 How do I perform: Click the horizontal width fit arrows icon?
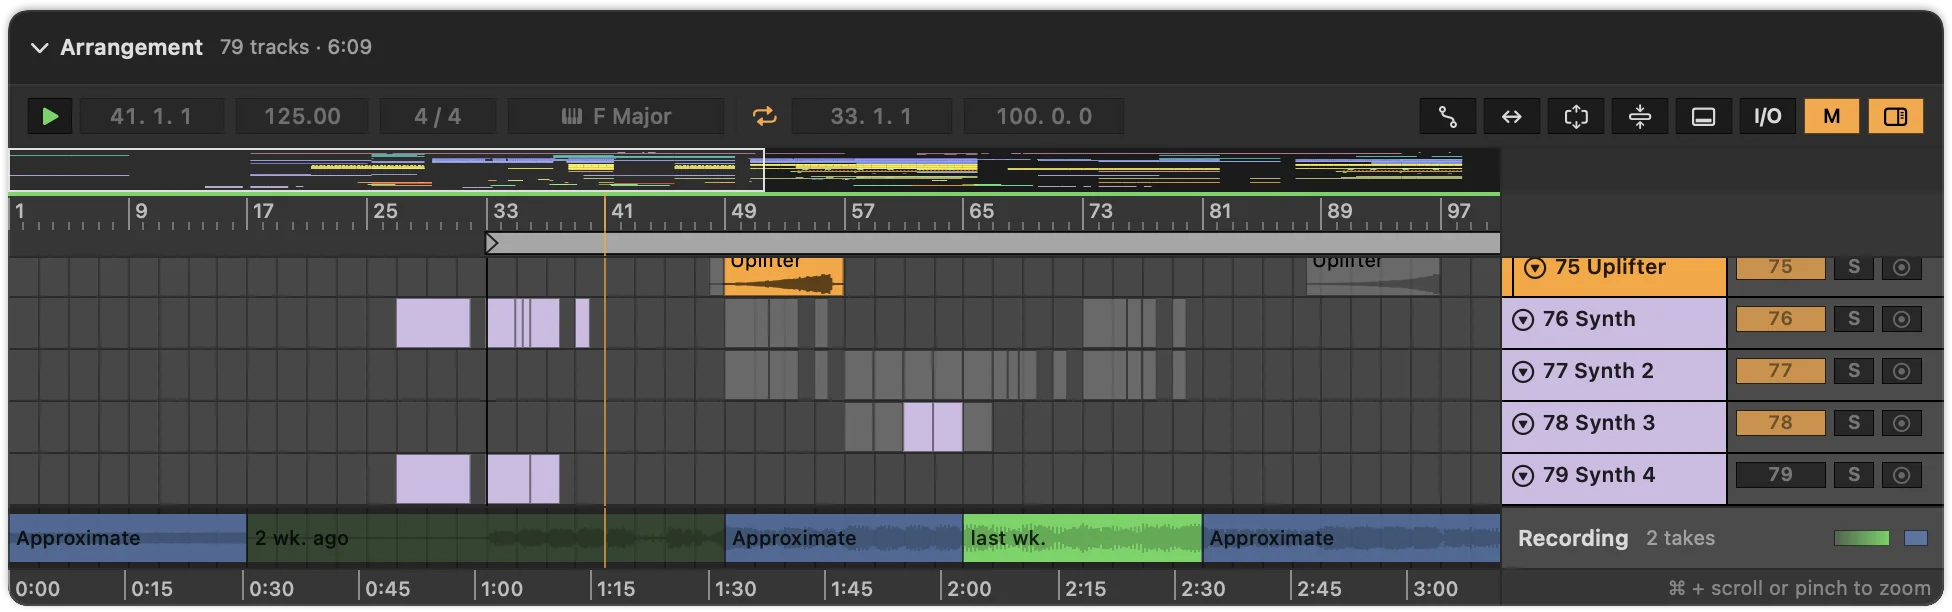[x=1511, y=116]
